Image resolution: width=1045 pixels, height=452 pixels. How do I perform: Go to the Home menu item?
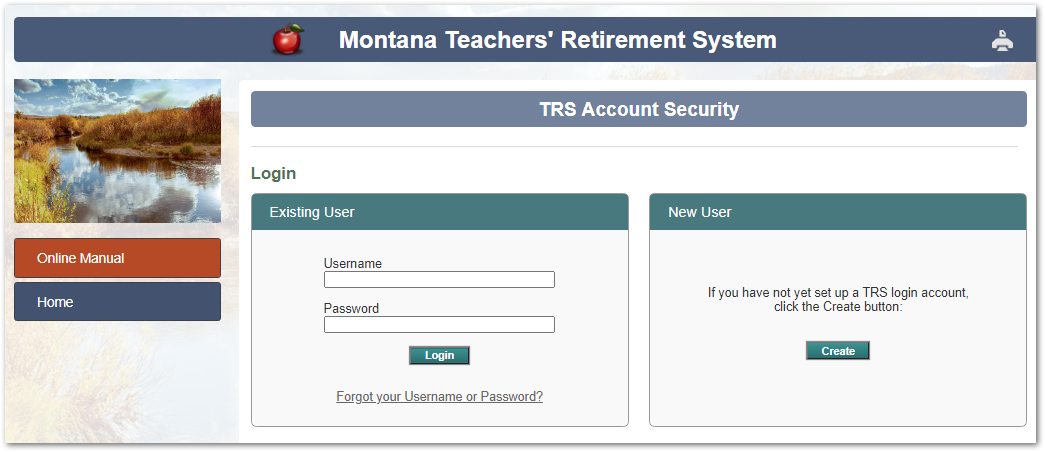[x=117, y=302]
